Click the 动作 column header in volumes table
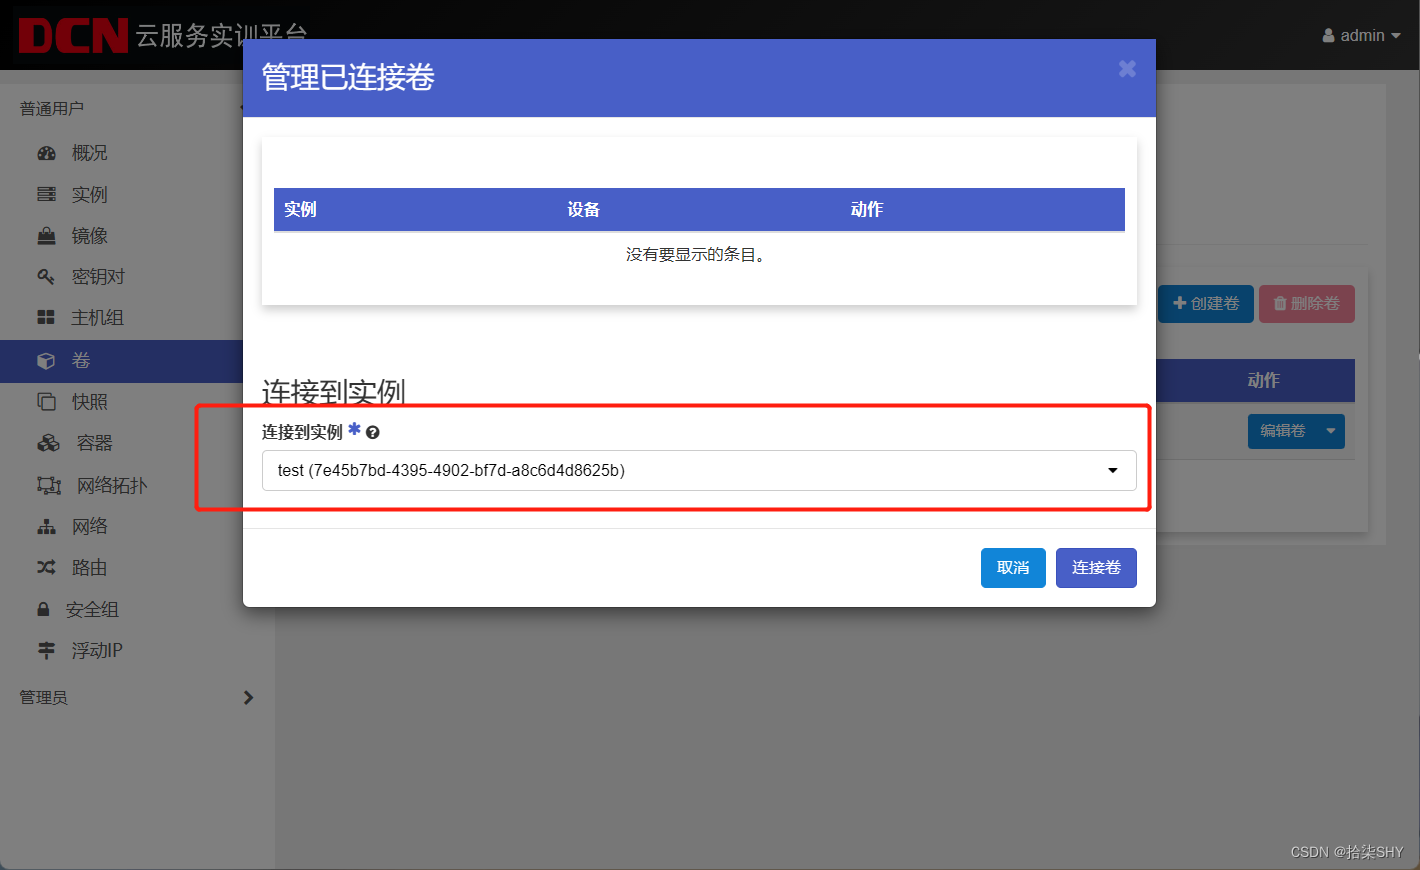The image size is (1420, 870). 1264,380
